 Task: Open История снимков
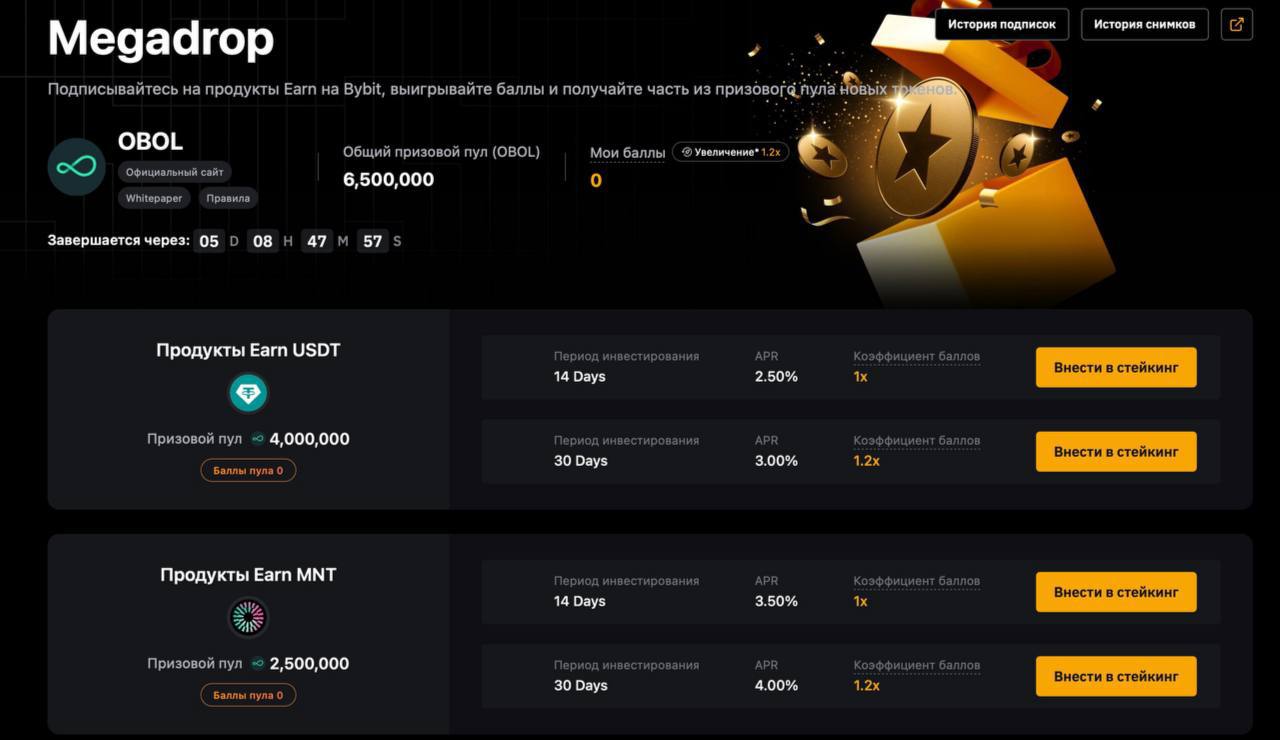click(1144, 24)
